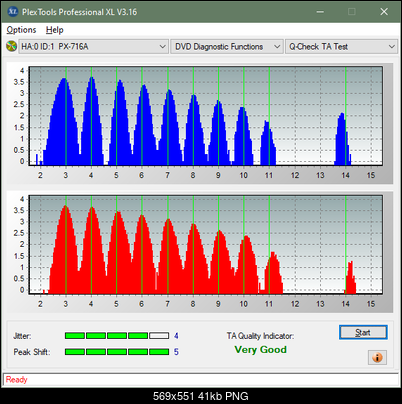Open the orange info button
Viewport: 402px width, 404px height.
(x=377, y=358)
